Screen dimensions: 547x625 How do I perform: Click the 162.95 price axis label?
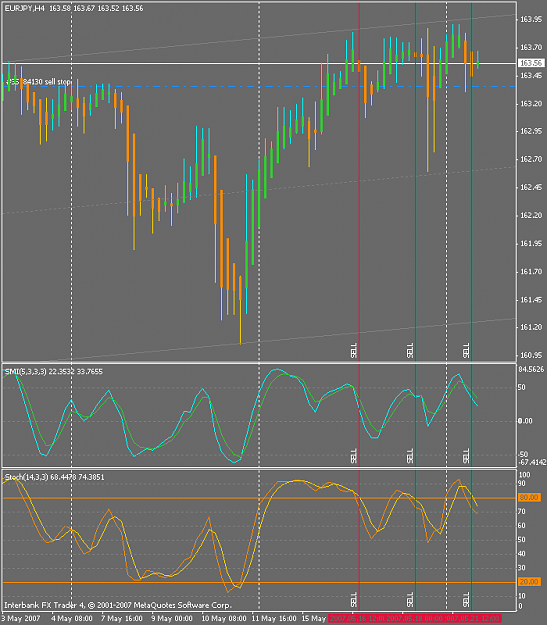[531, 131]
